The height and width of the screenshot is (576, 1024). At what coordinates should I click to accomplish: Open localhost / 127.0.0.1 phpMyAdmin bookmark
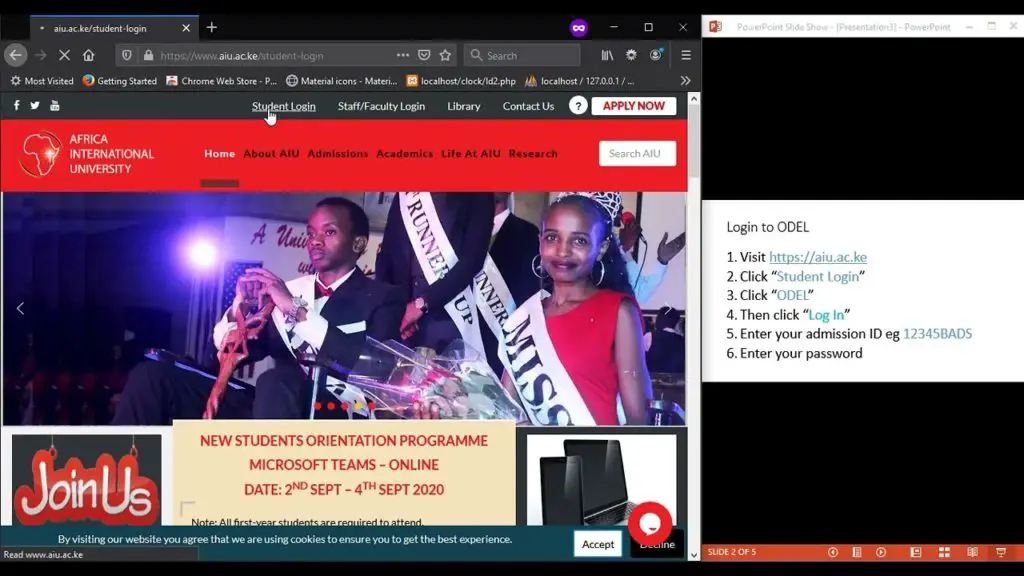(x=579, y=81)
